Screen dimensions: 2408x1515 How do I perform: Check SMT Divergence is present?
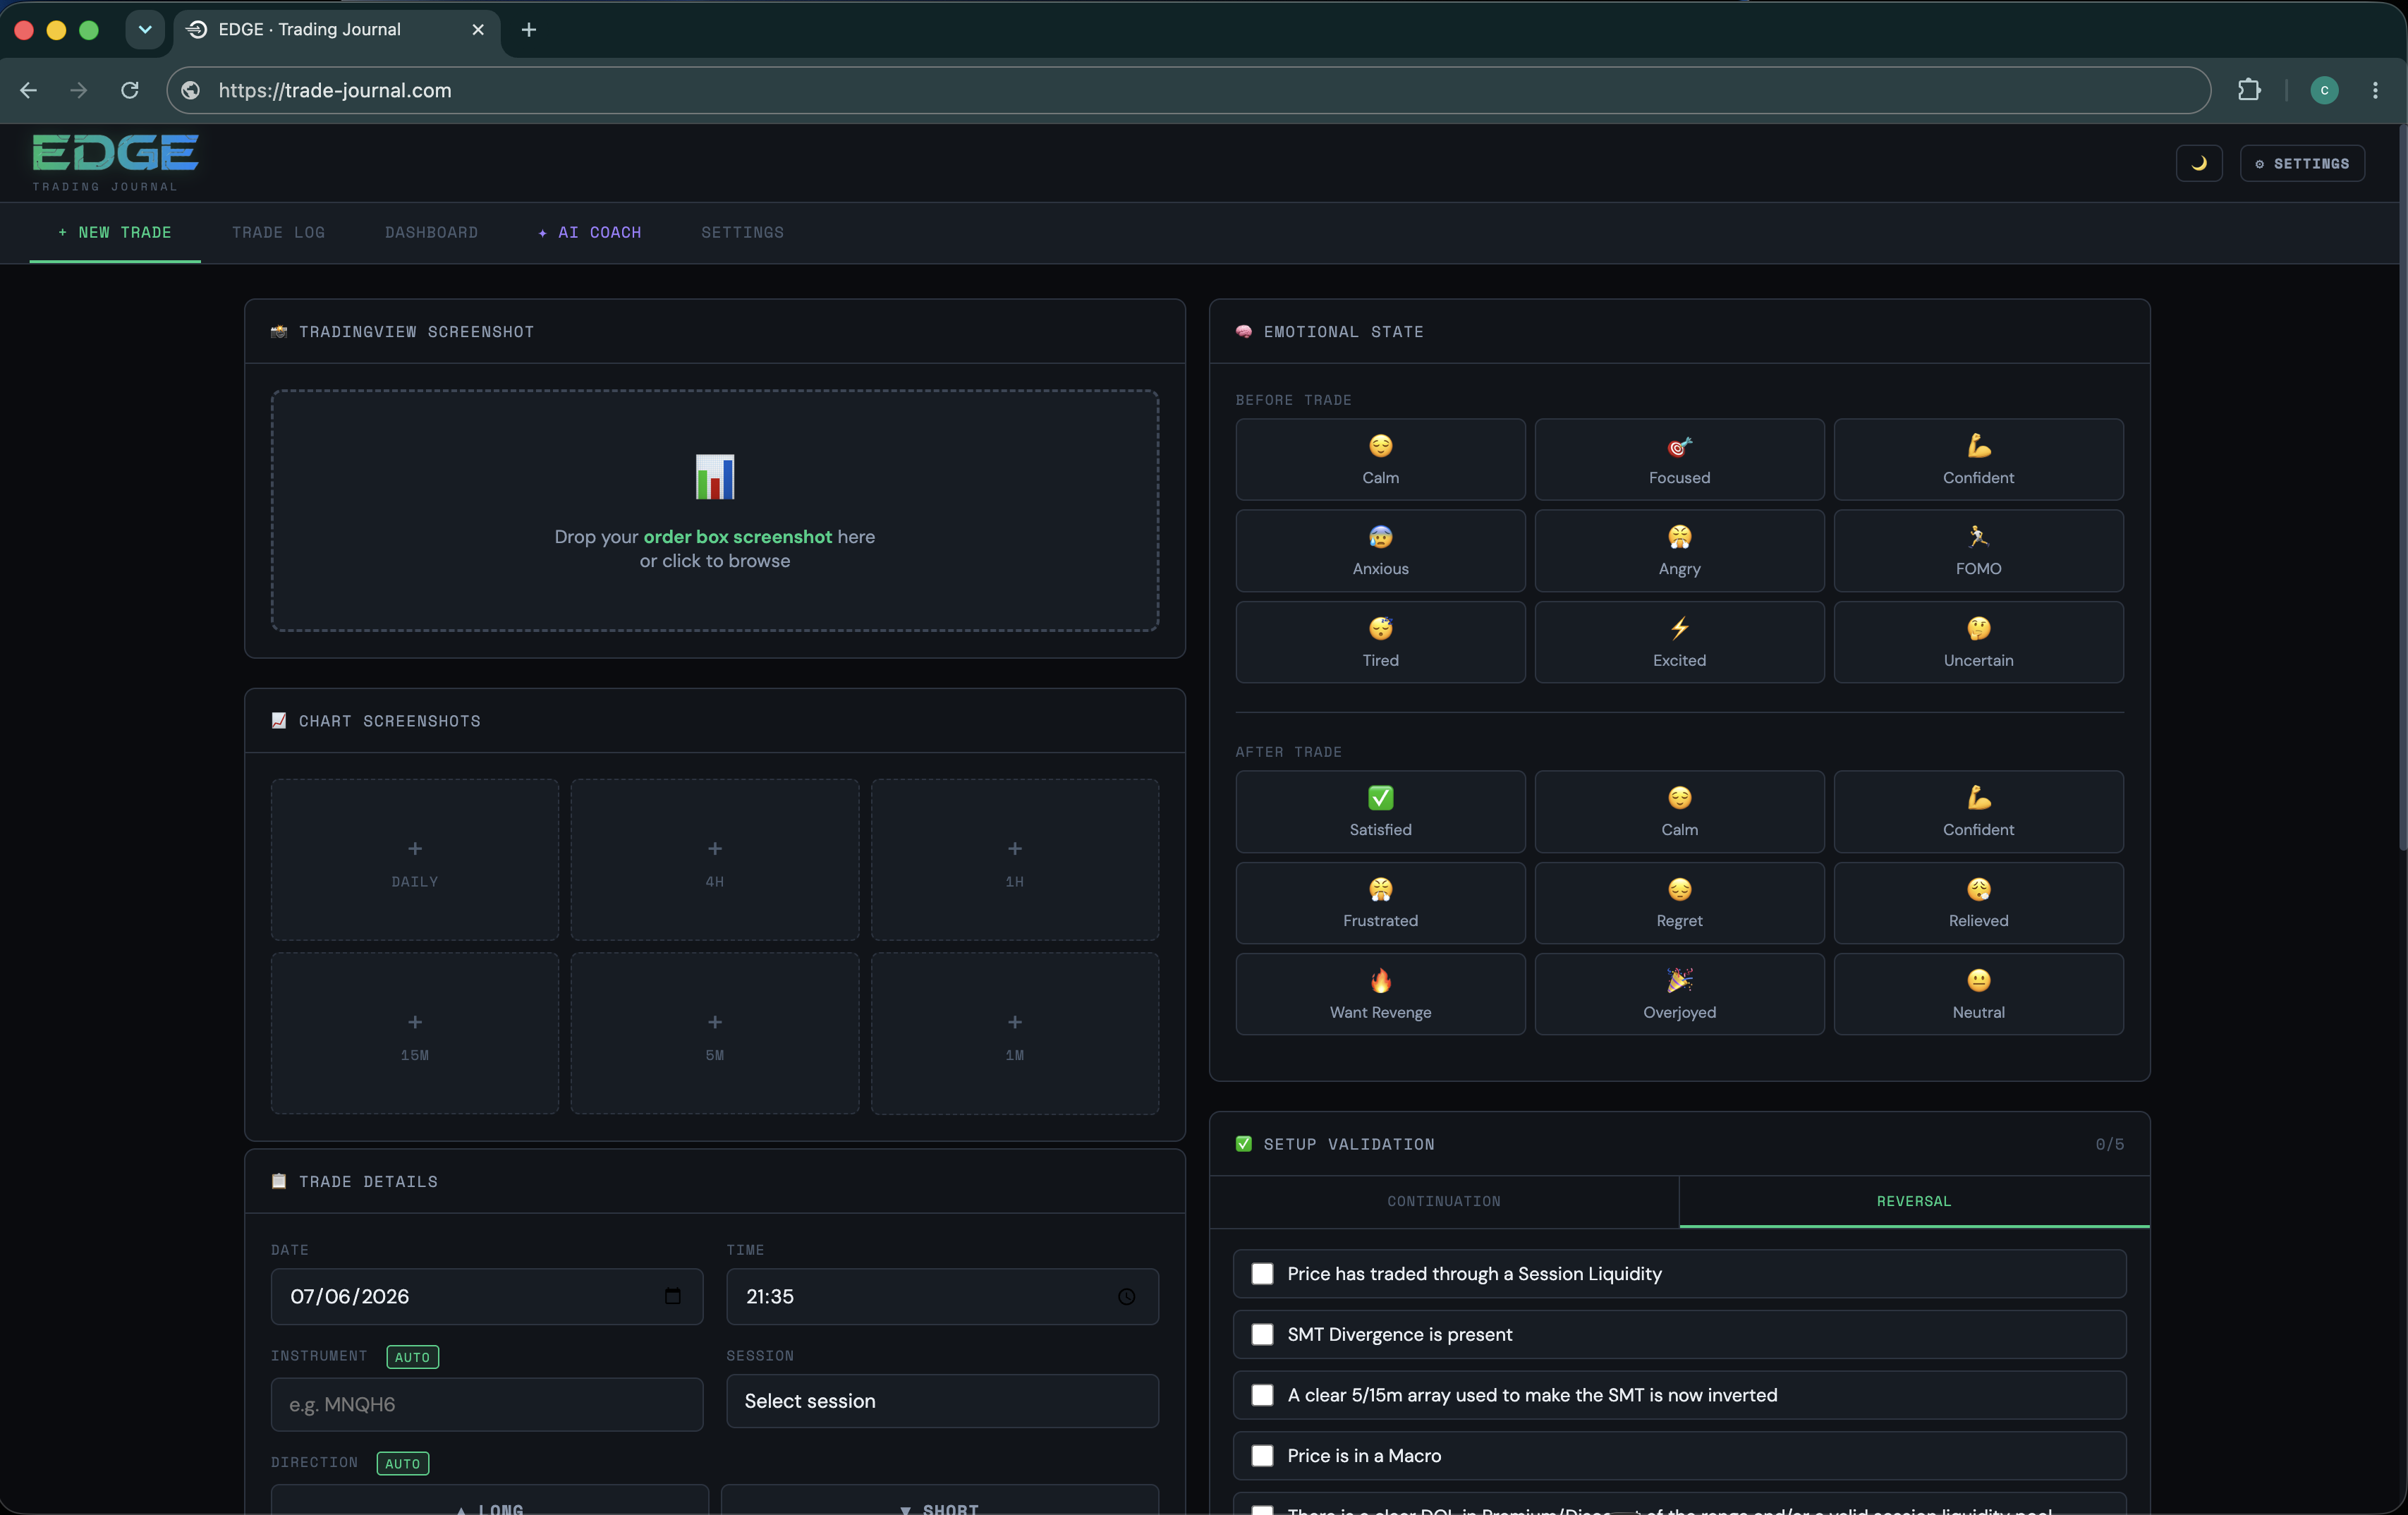[1262, 1334]
